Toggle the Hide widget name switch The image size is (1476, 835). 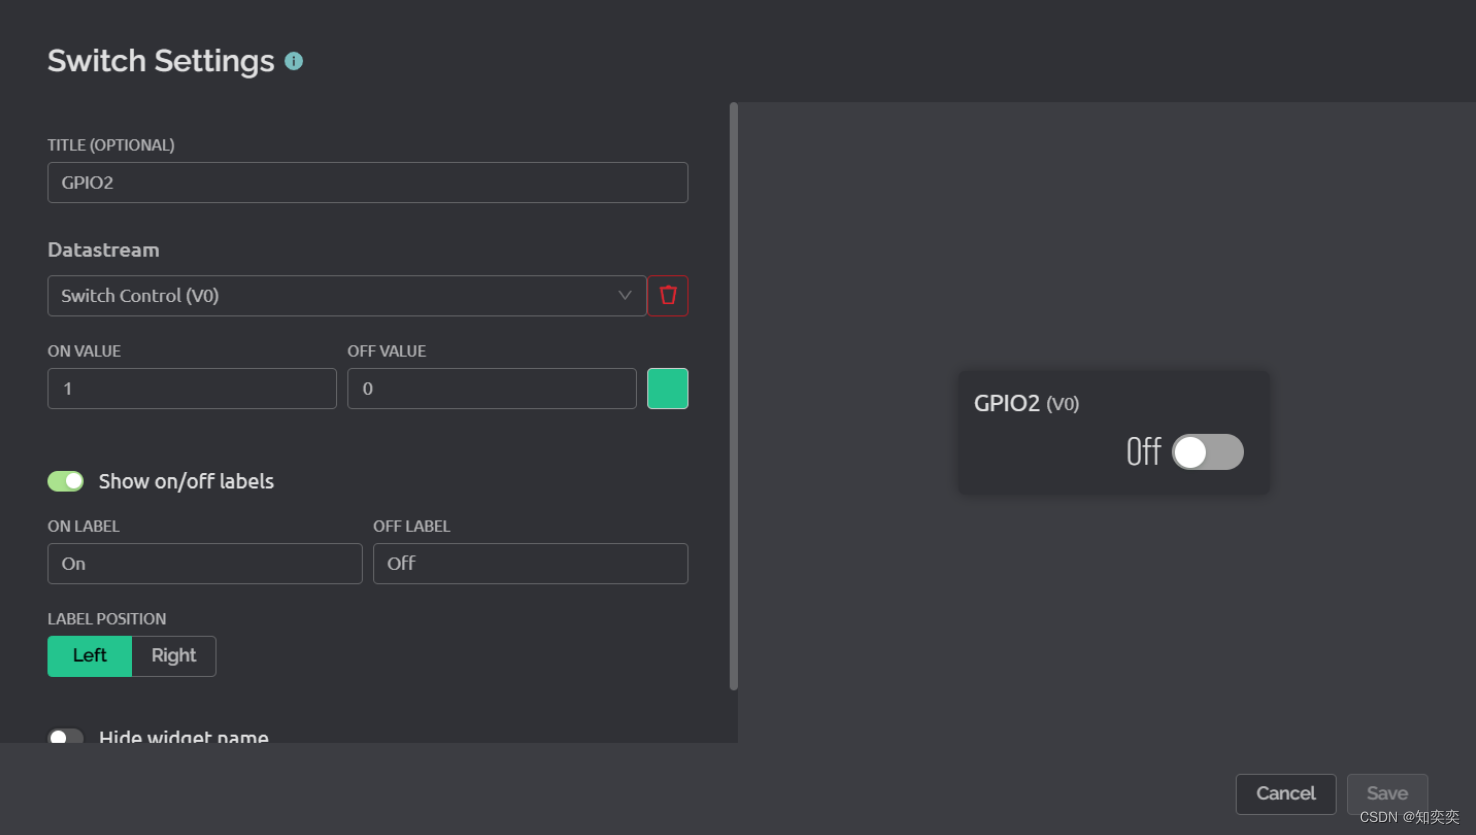tap(66, 736)
